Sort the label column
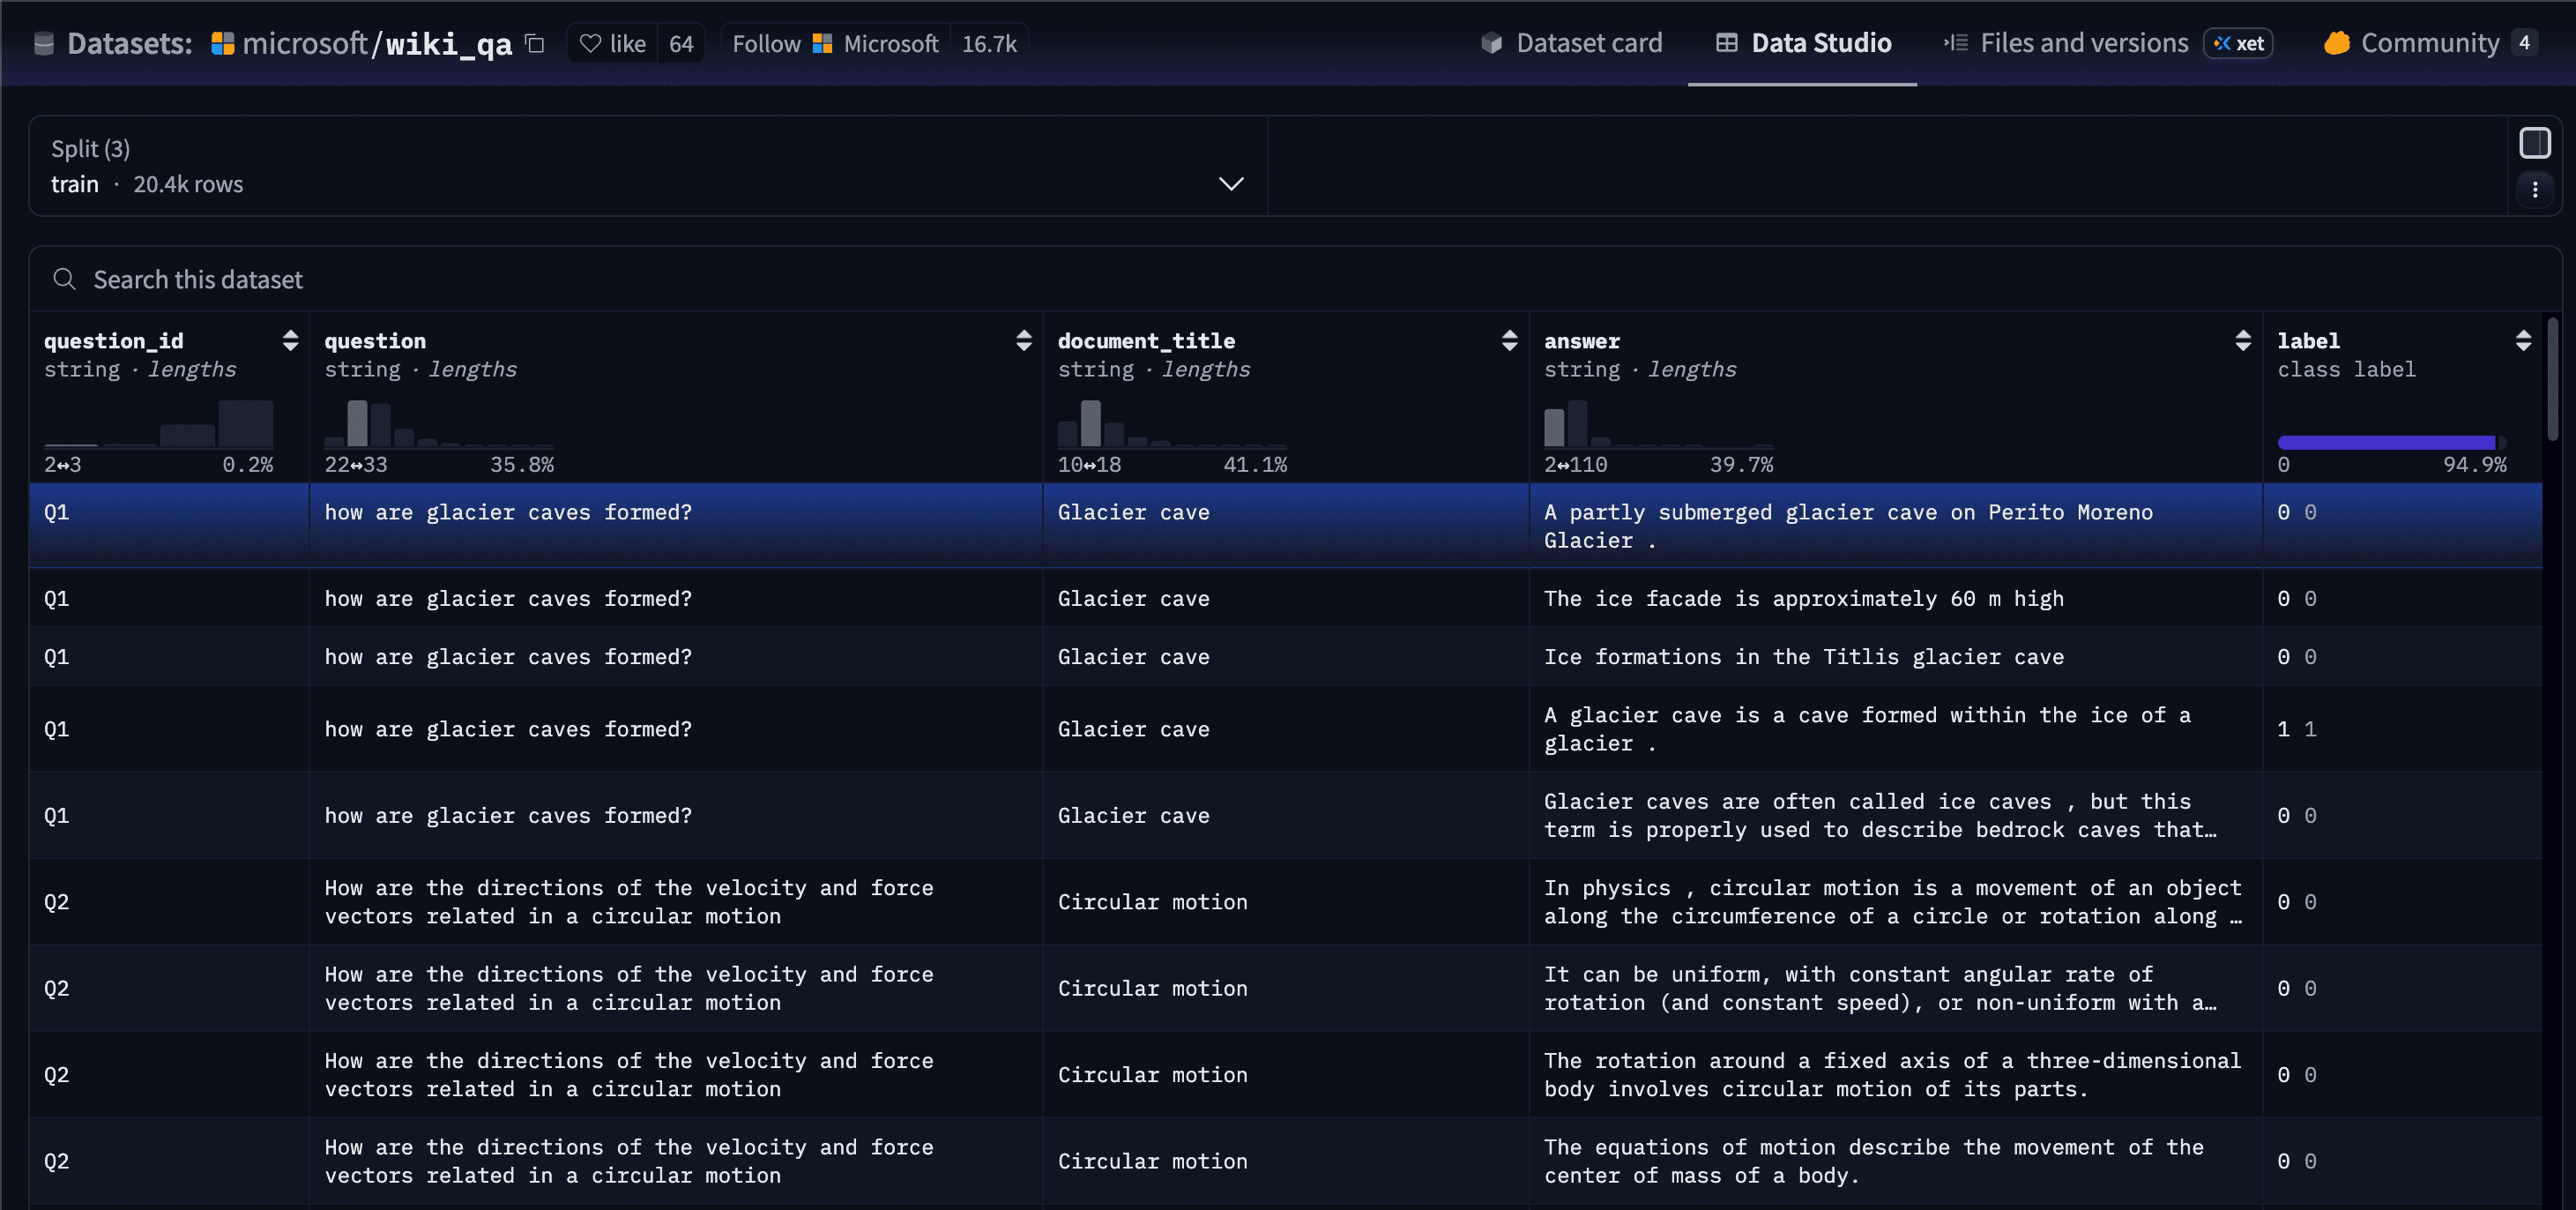The height and width of the screenshot is (1210, 2576). [2524, 340]
